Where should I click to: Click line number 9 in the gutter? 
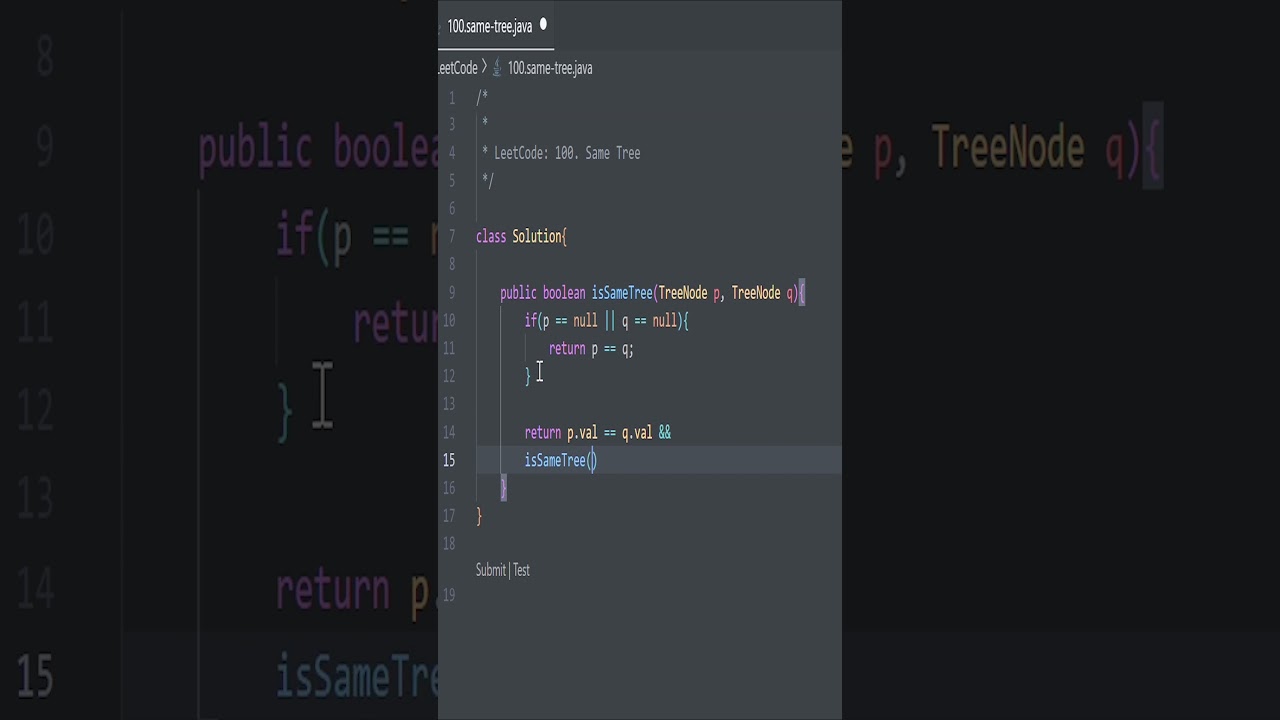452,293
